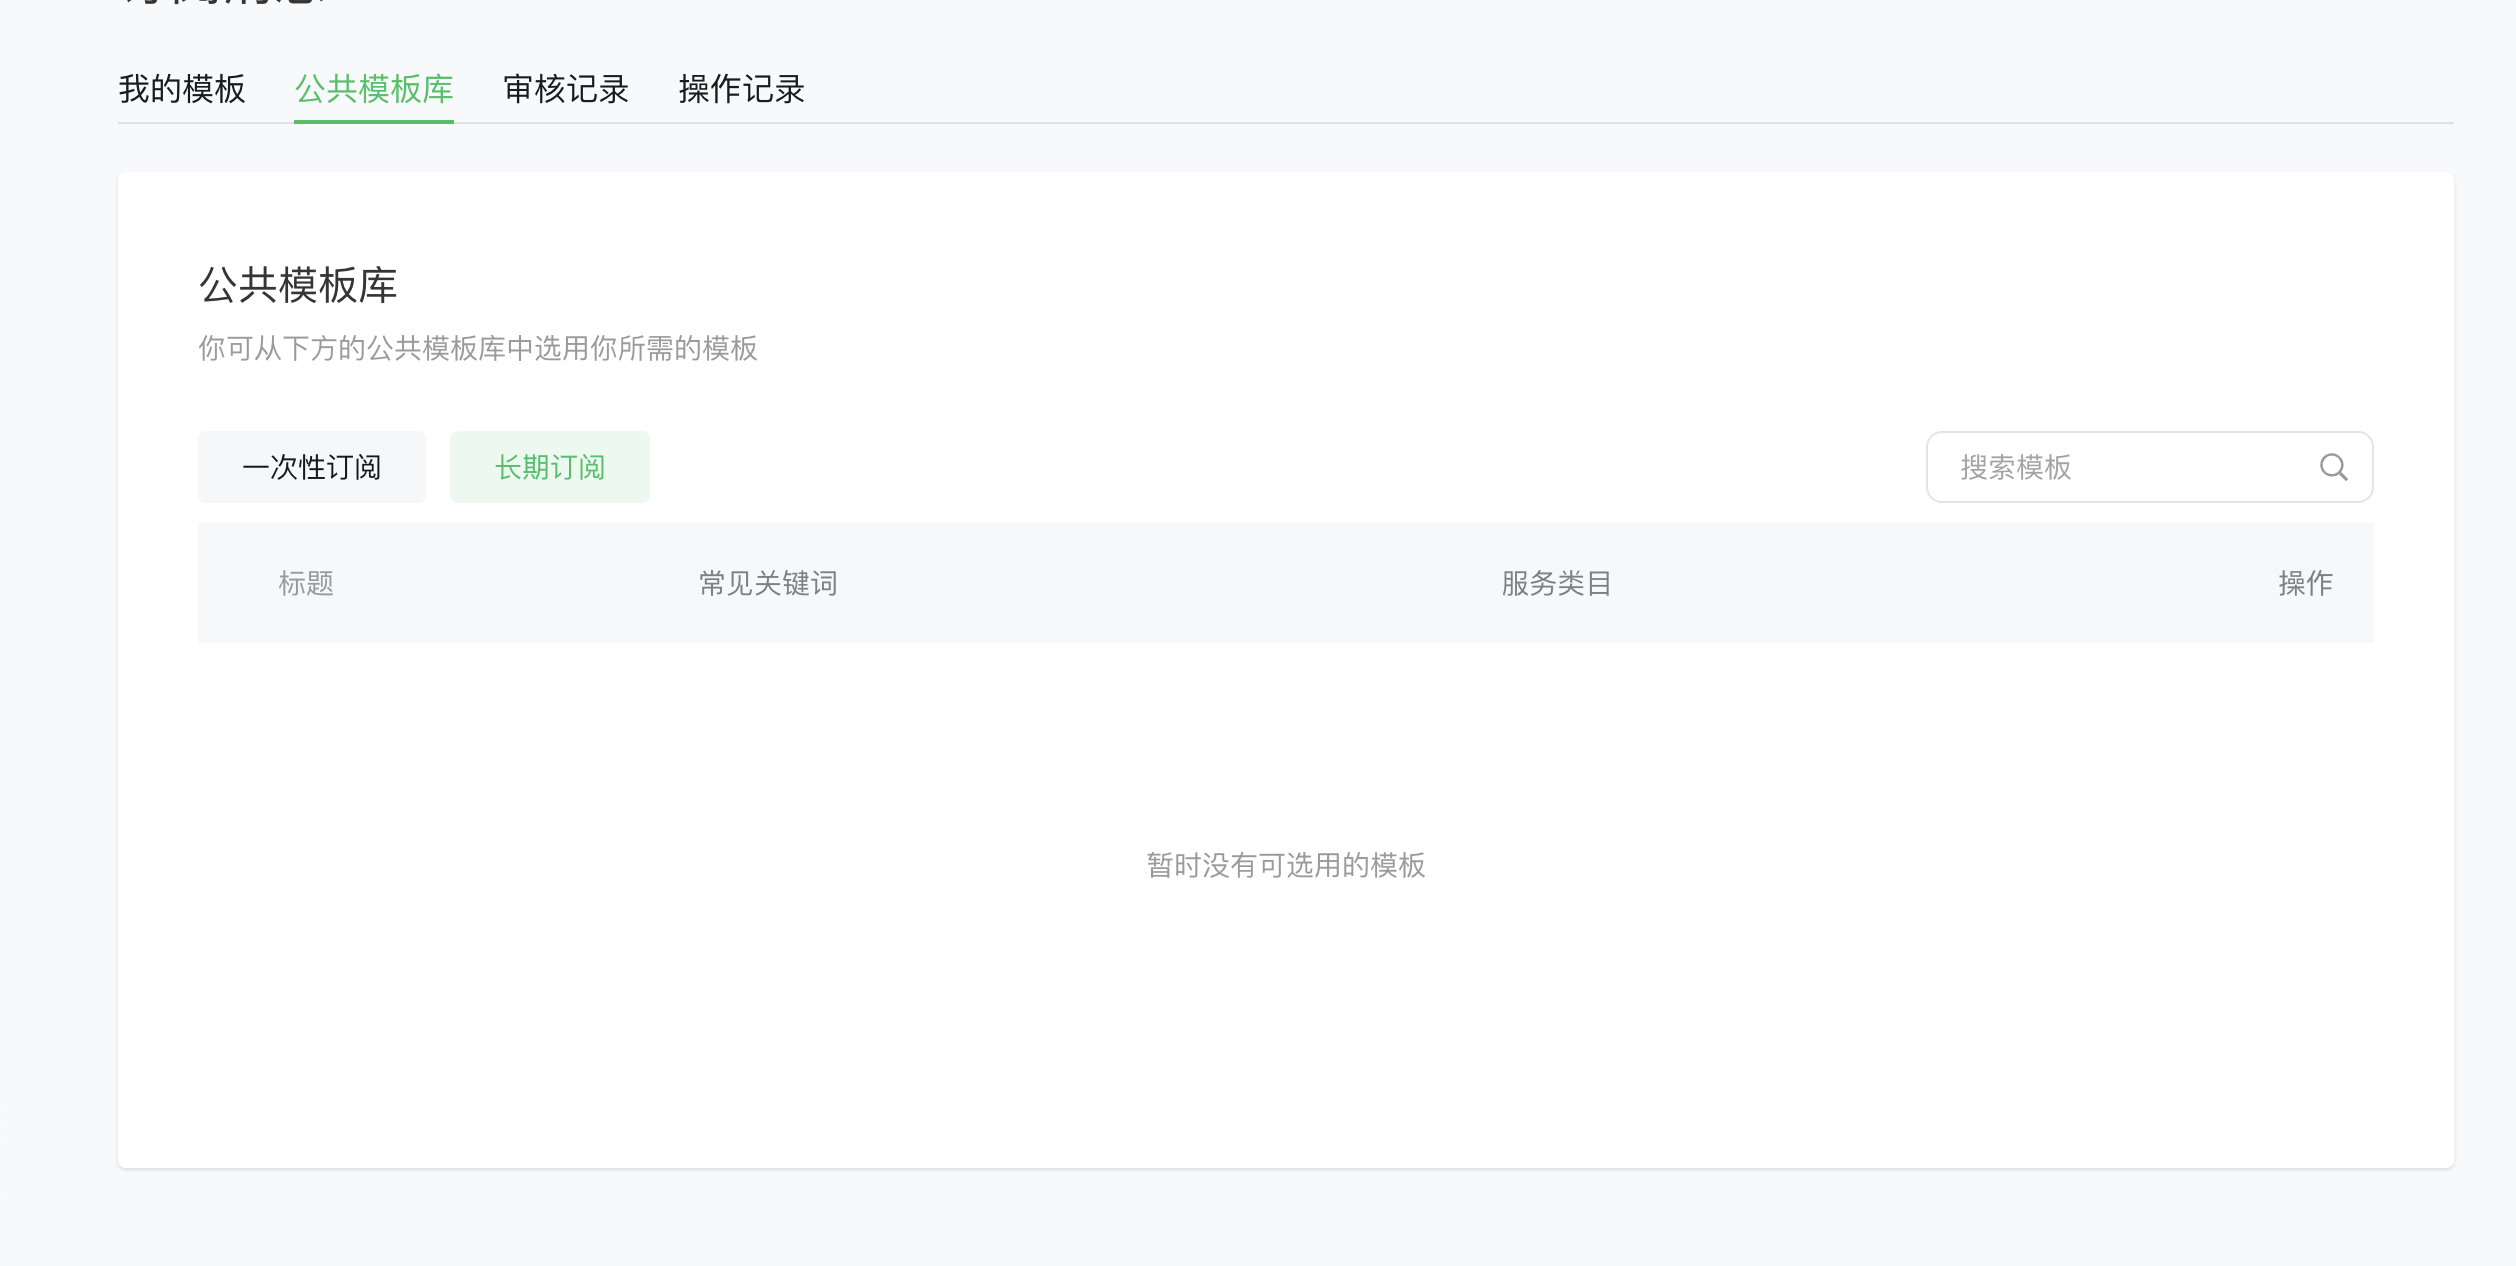The height and width of the screenshot is (1266, 2516).
Task: Select the 公共模板库 tab
Action: tap(374, 89)
